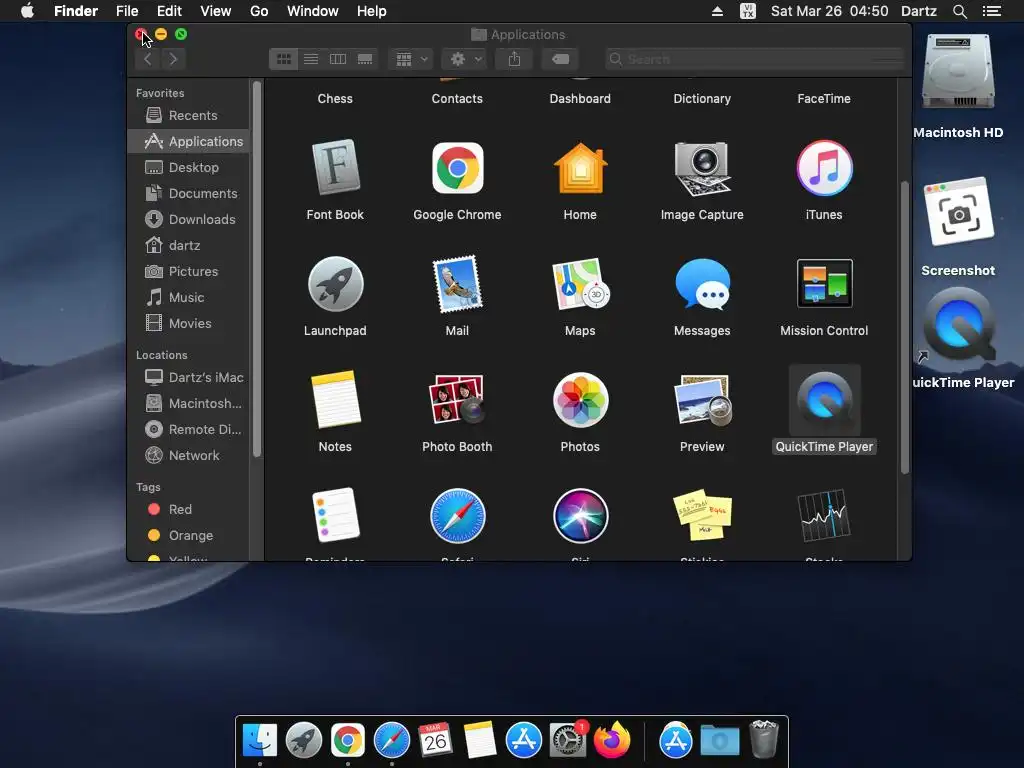Open Pictures in the Finder sidebar

[188, 271]
